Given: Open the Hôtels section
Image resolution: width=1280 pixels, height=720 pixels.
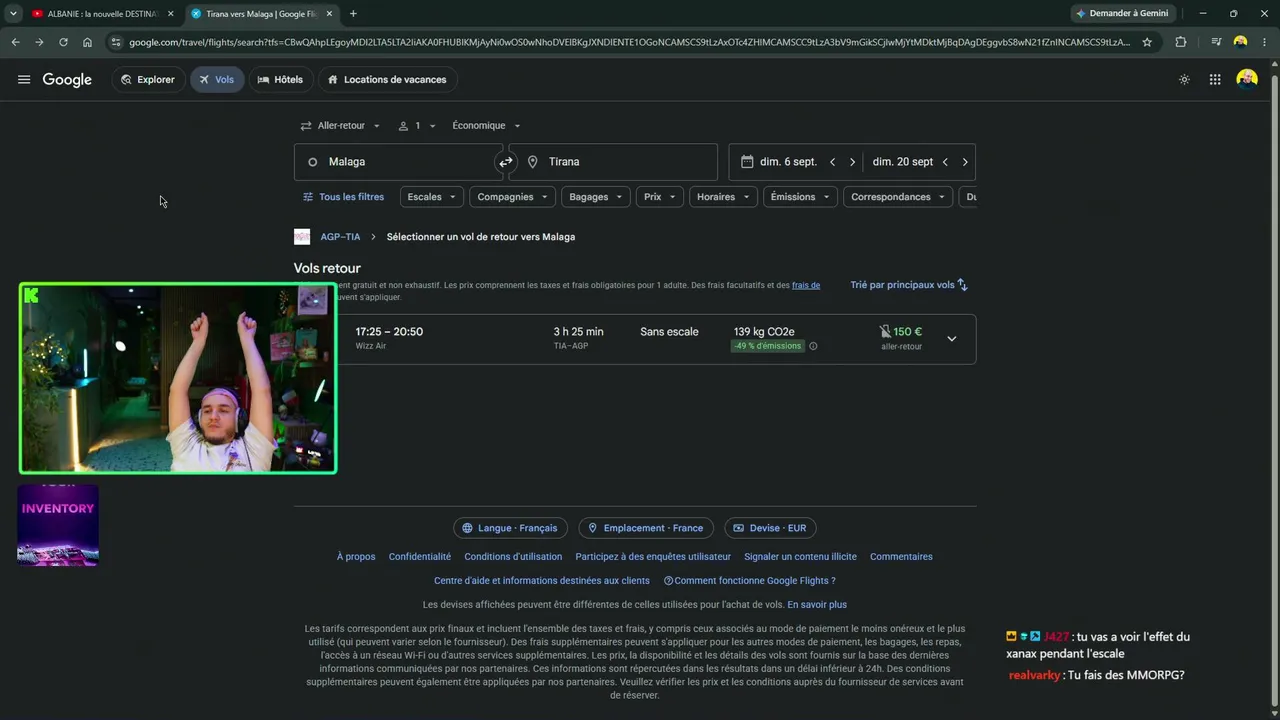Looking at the screenshot, I should click(x=281, y=80).
